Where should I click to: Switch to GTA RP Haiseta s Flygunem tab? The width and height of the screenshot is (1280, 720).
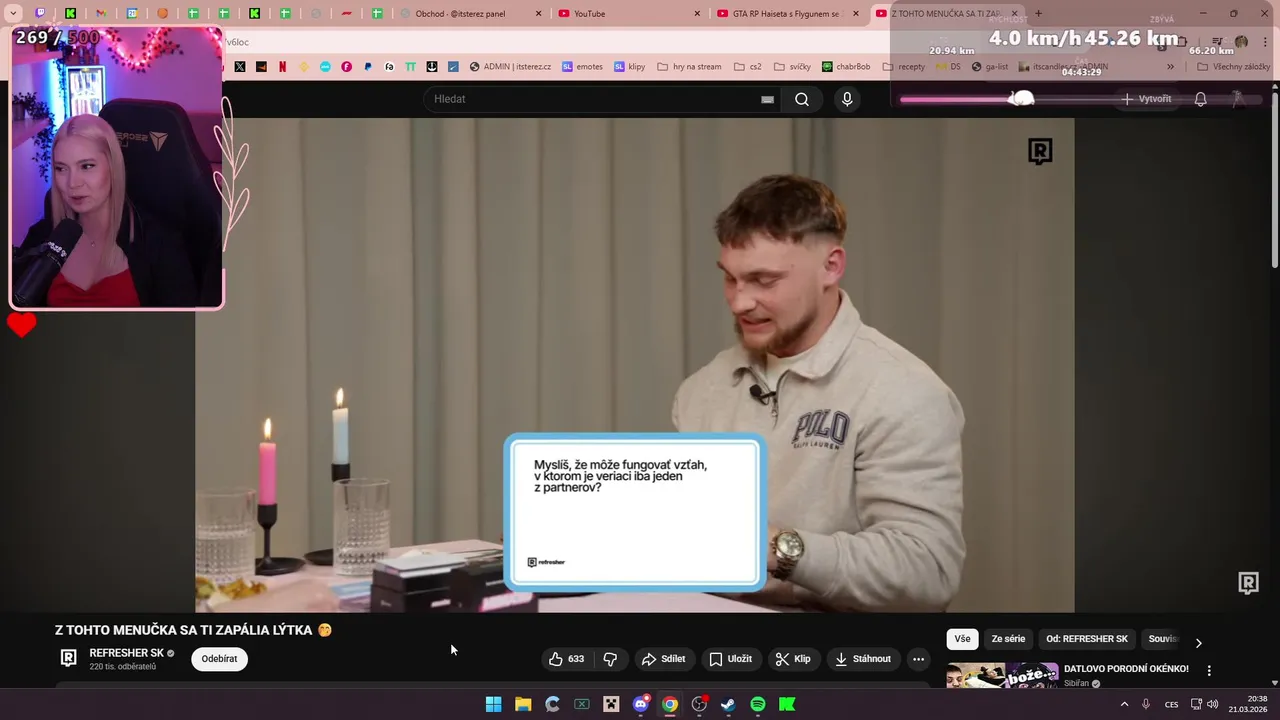785,13
